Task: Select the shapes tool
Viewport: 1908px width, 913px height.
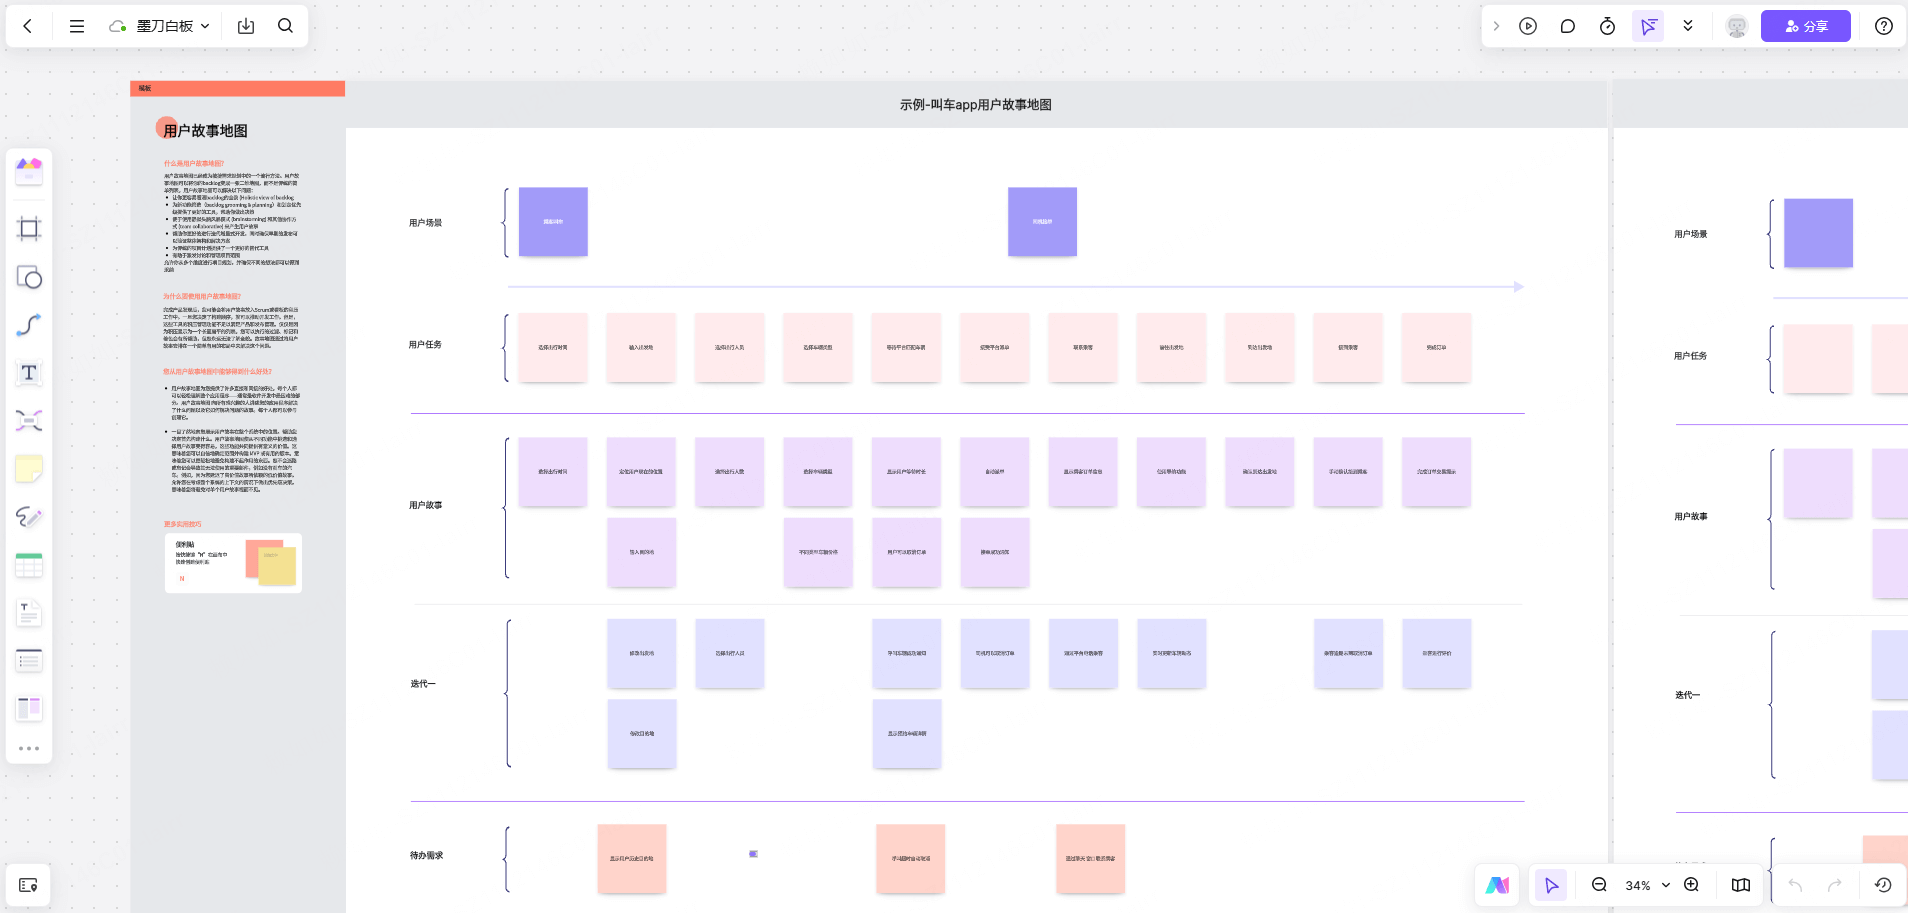Action: coord(29,277)
